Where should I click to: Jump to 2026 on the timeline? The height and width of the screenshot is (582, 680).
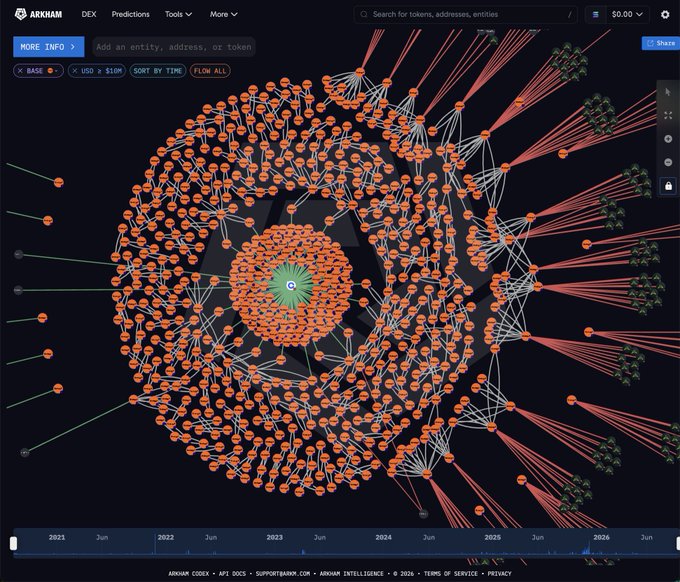602,537
